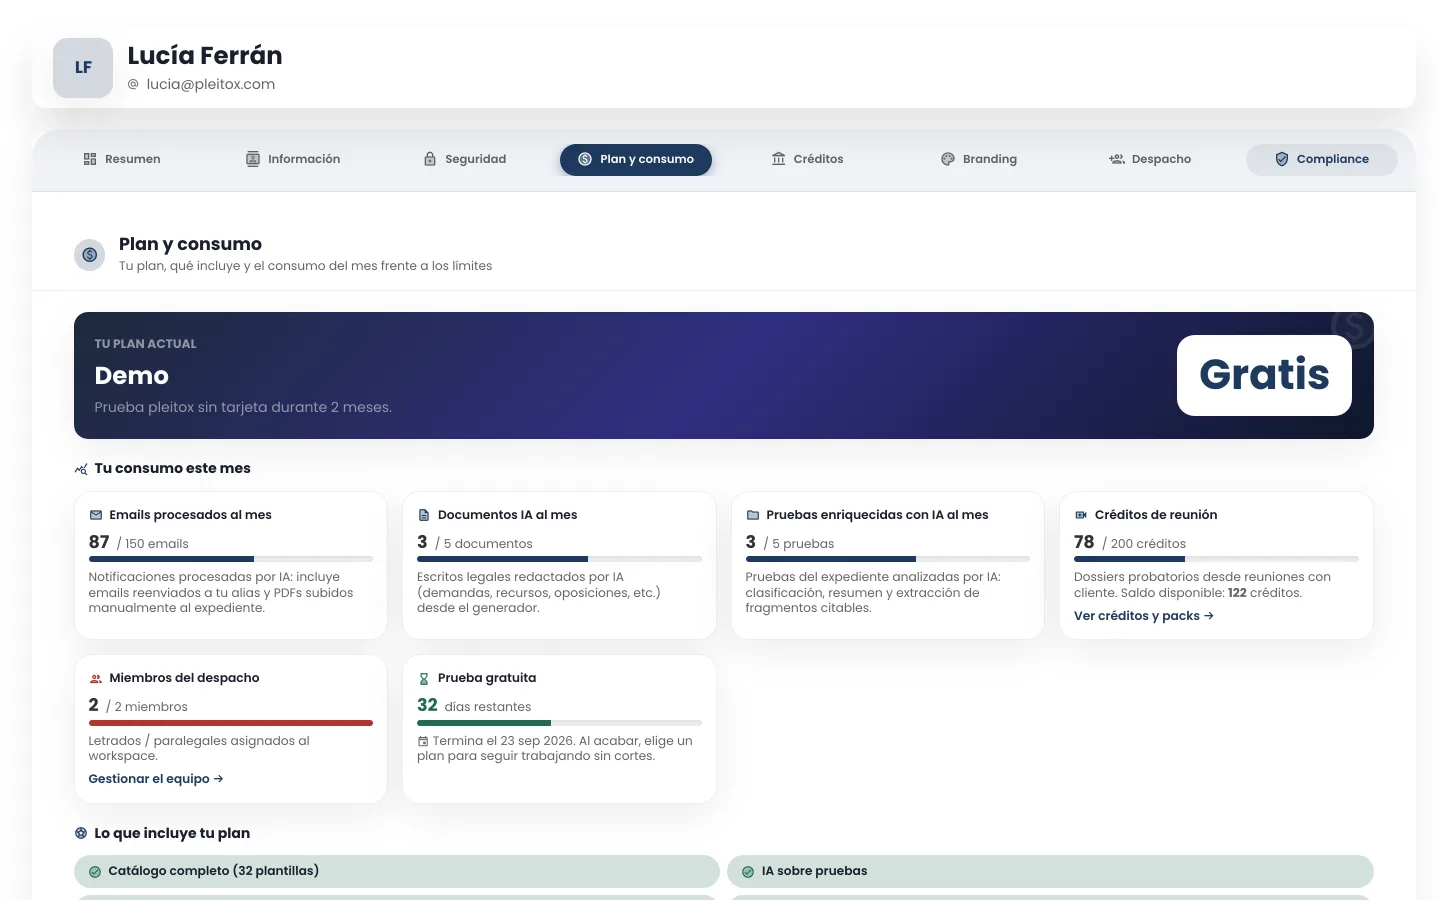Switch to the Despacho tab
Viewport: 1440px width, 900px height.
pyautogui.click(x=1150, y=159)
